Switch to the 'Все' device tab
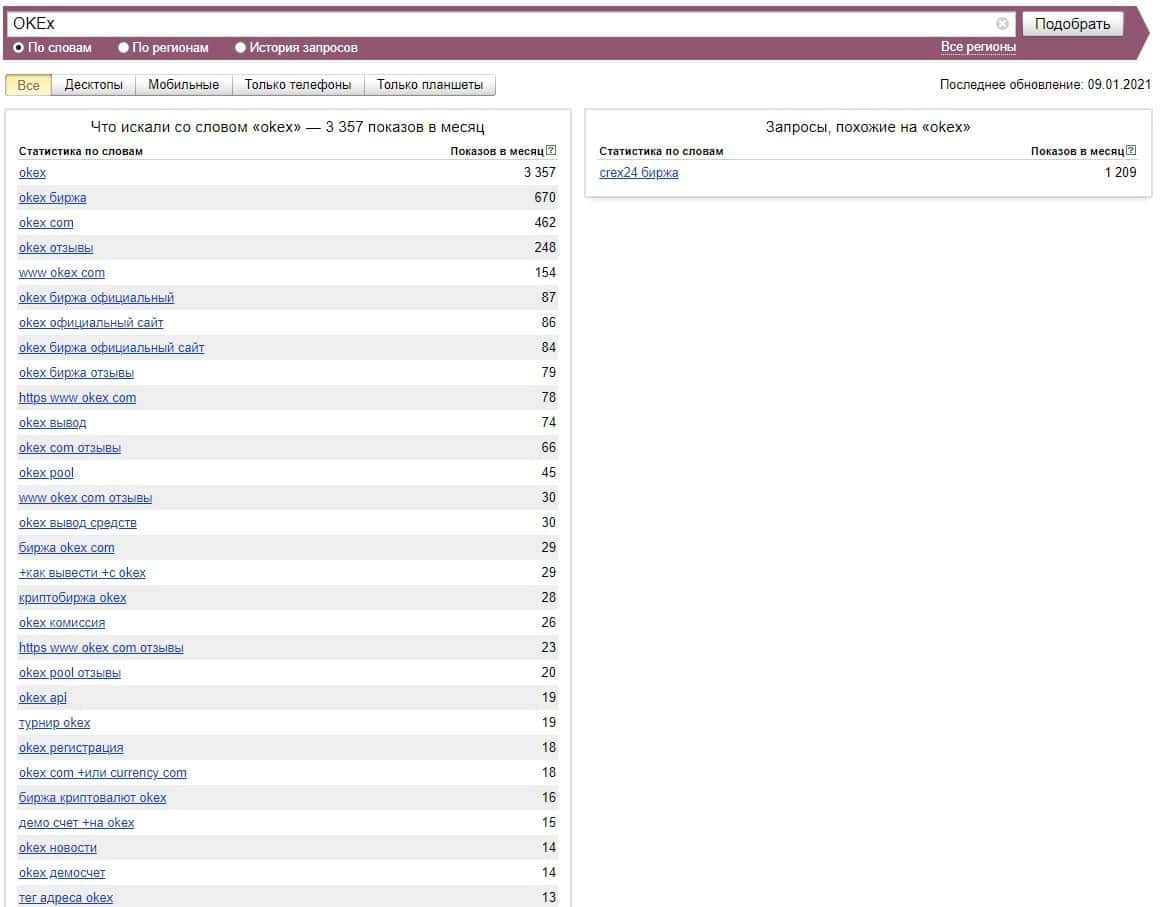The height and width of the screenshot is (907, 1166). (29, 85)
